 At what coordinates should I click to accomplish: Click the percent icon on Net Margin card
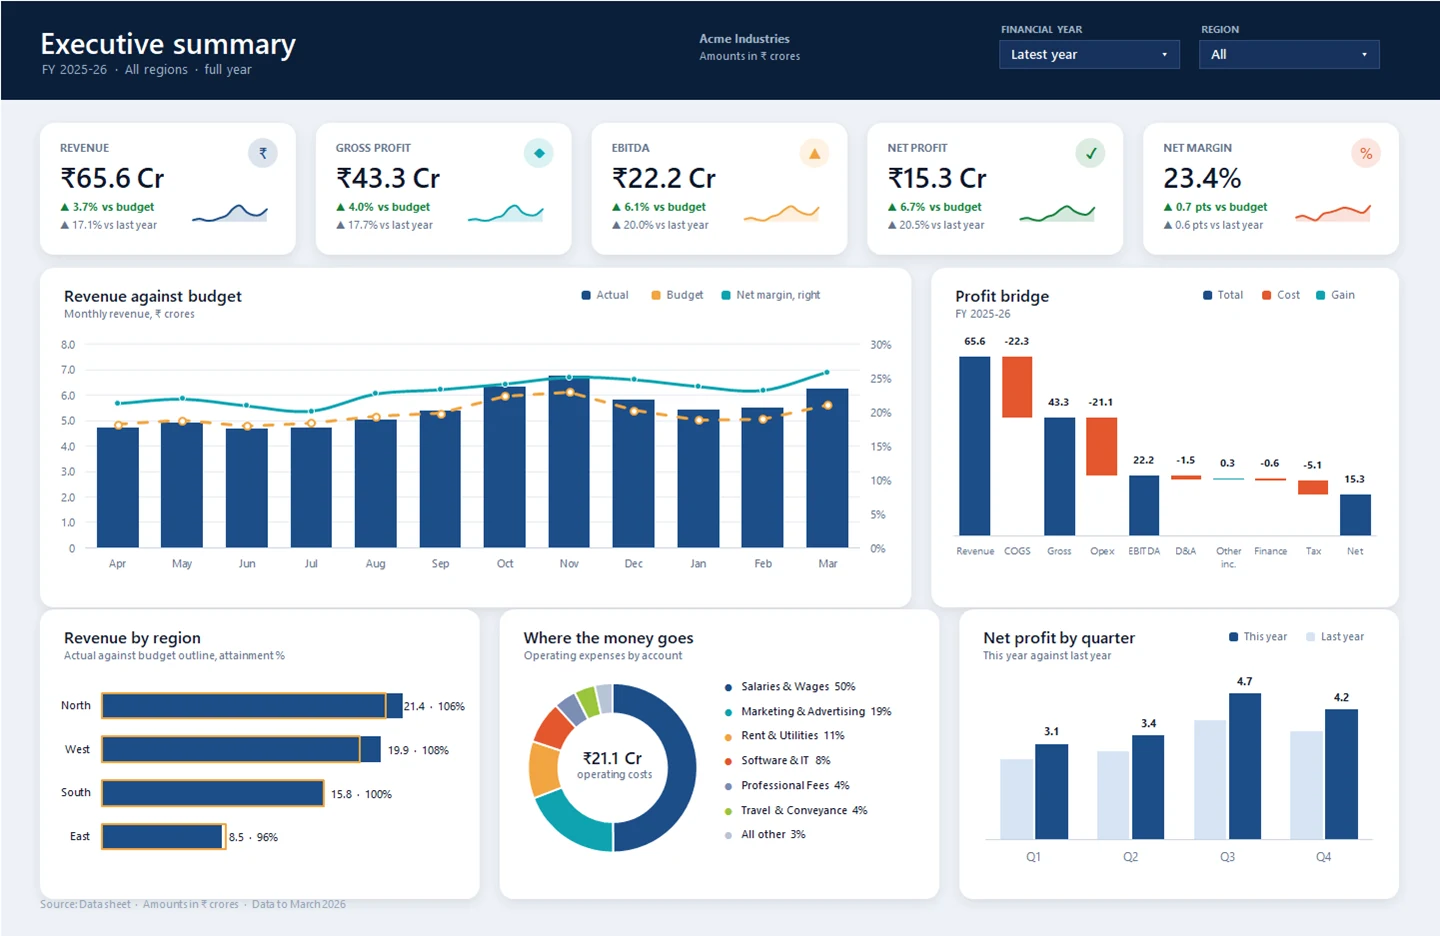1366,153
